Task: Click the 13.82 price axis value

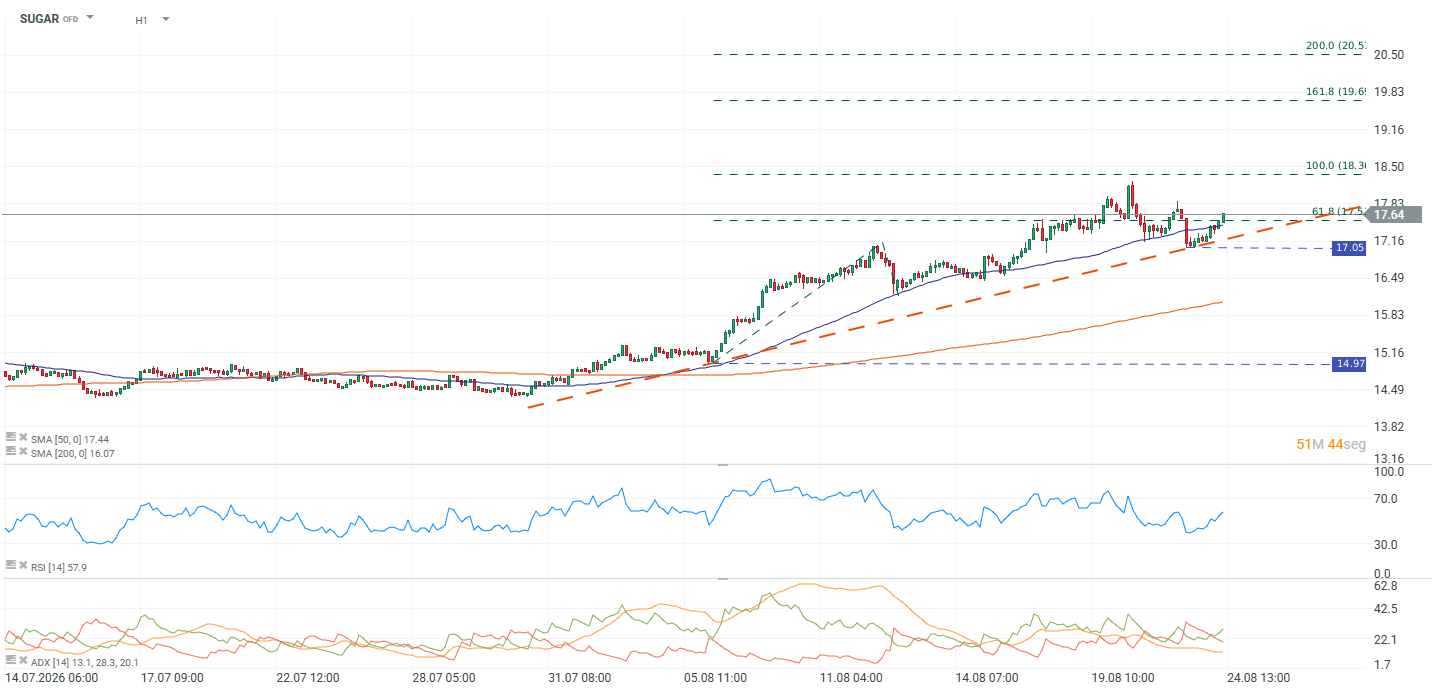Action: (x=1389, y=427)
